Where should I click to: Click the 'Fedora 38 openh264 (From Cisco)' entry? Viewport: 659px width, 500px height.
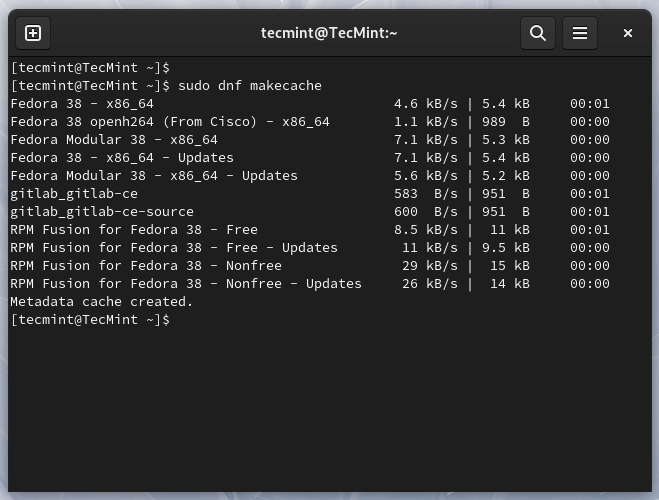point(169,121)
